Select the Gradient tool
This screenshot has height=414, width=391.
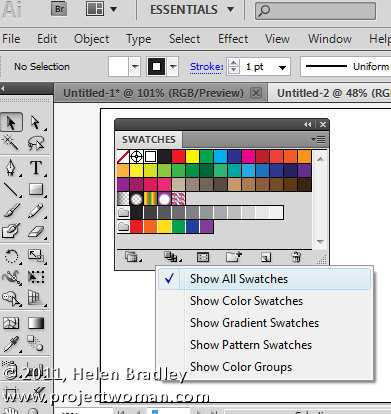[x=35, y=323]
